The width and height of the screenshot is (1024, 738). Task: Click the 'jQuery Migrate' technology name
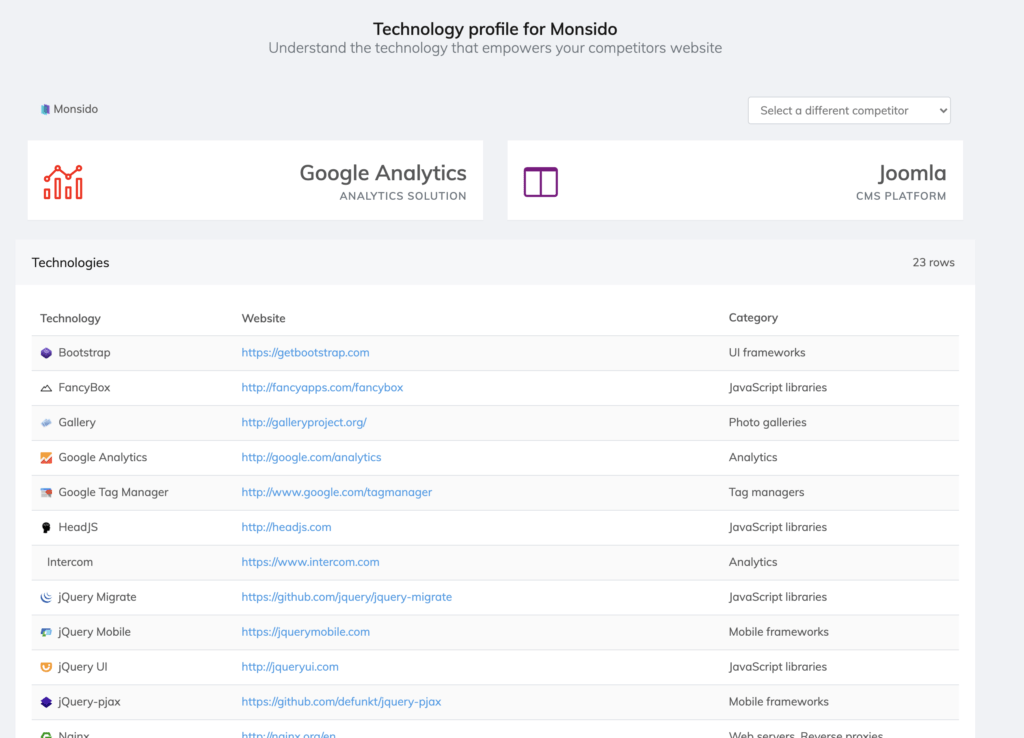pos(97,597)
